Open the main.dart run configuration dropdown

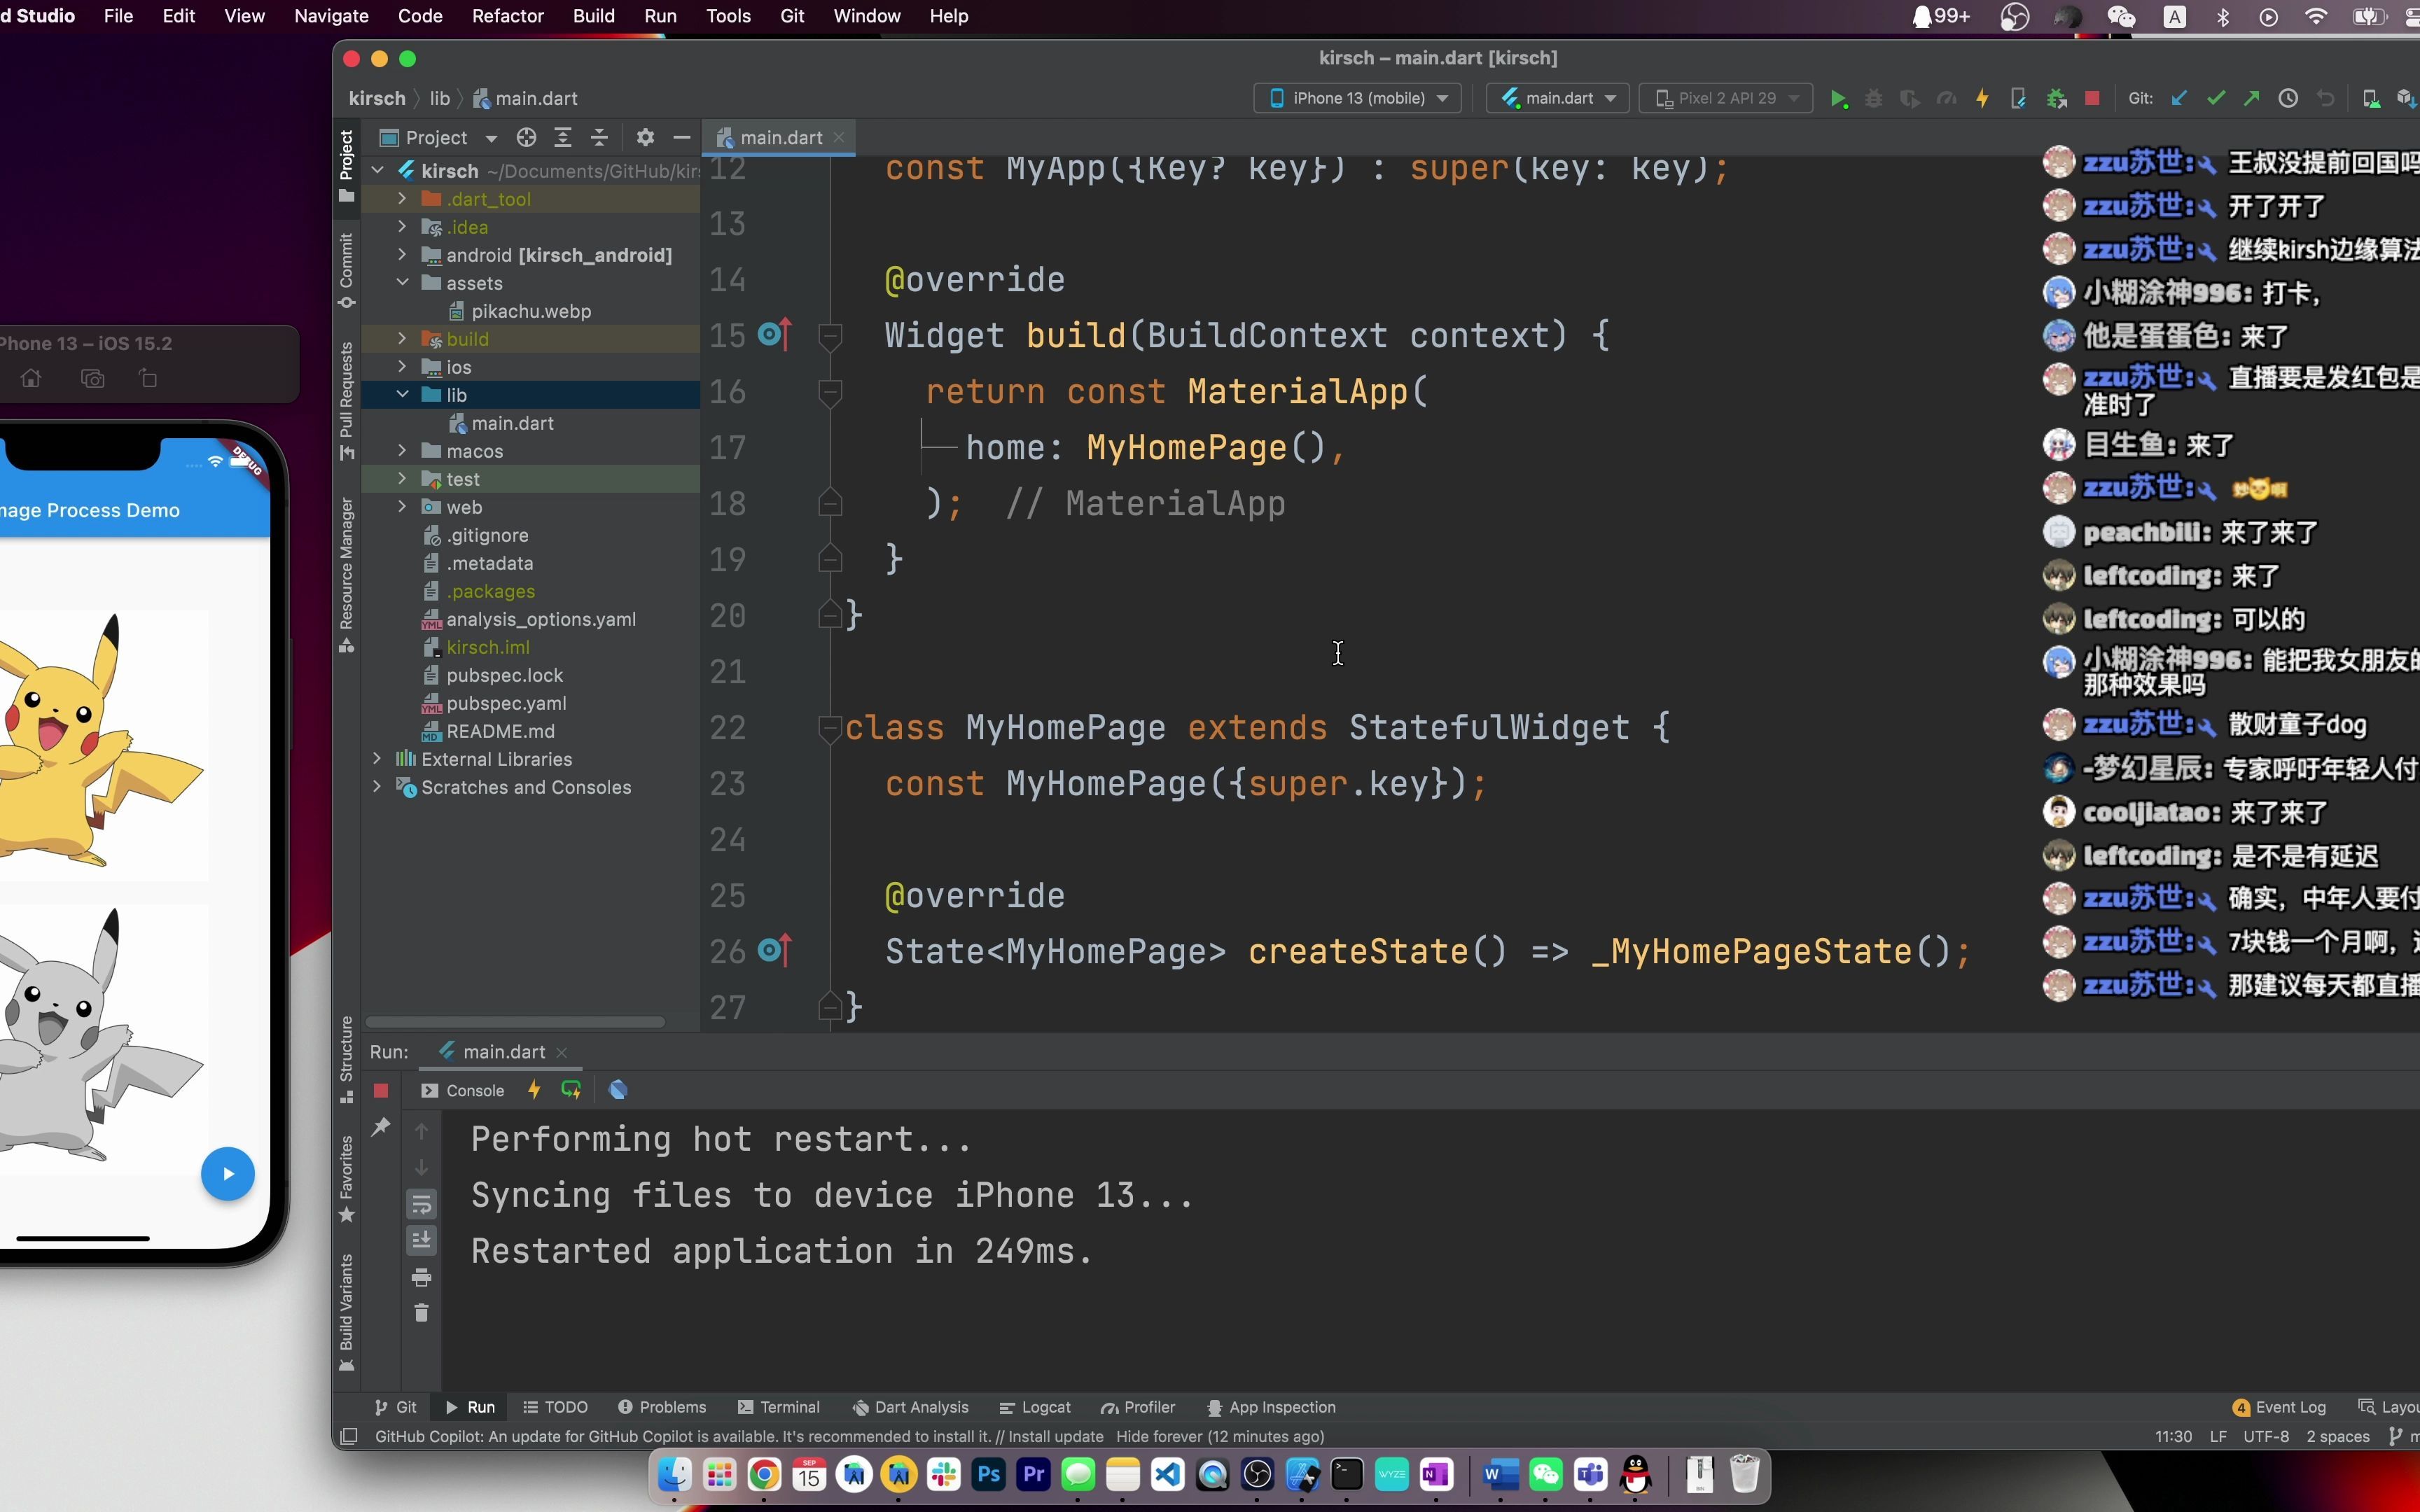pos(1557,98)
